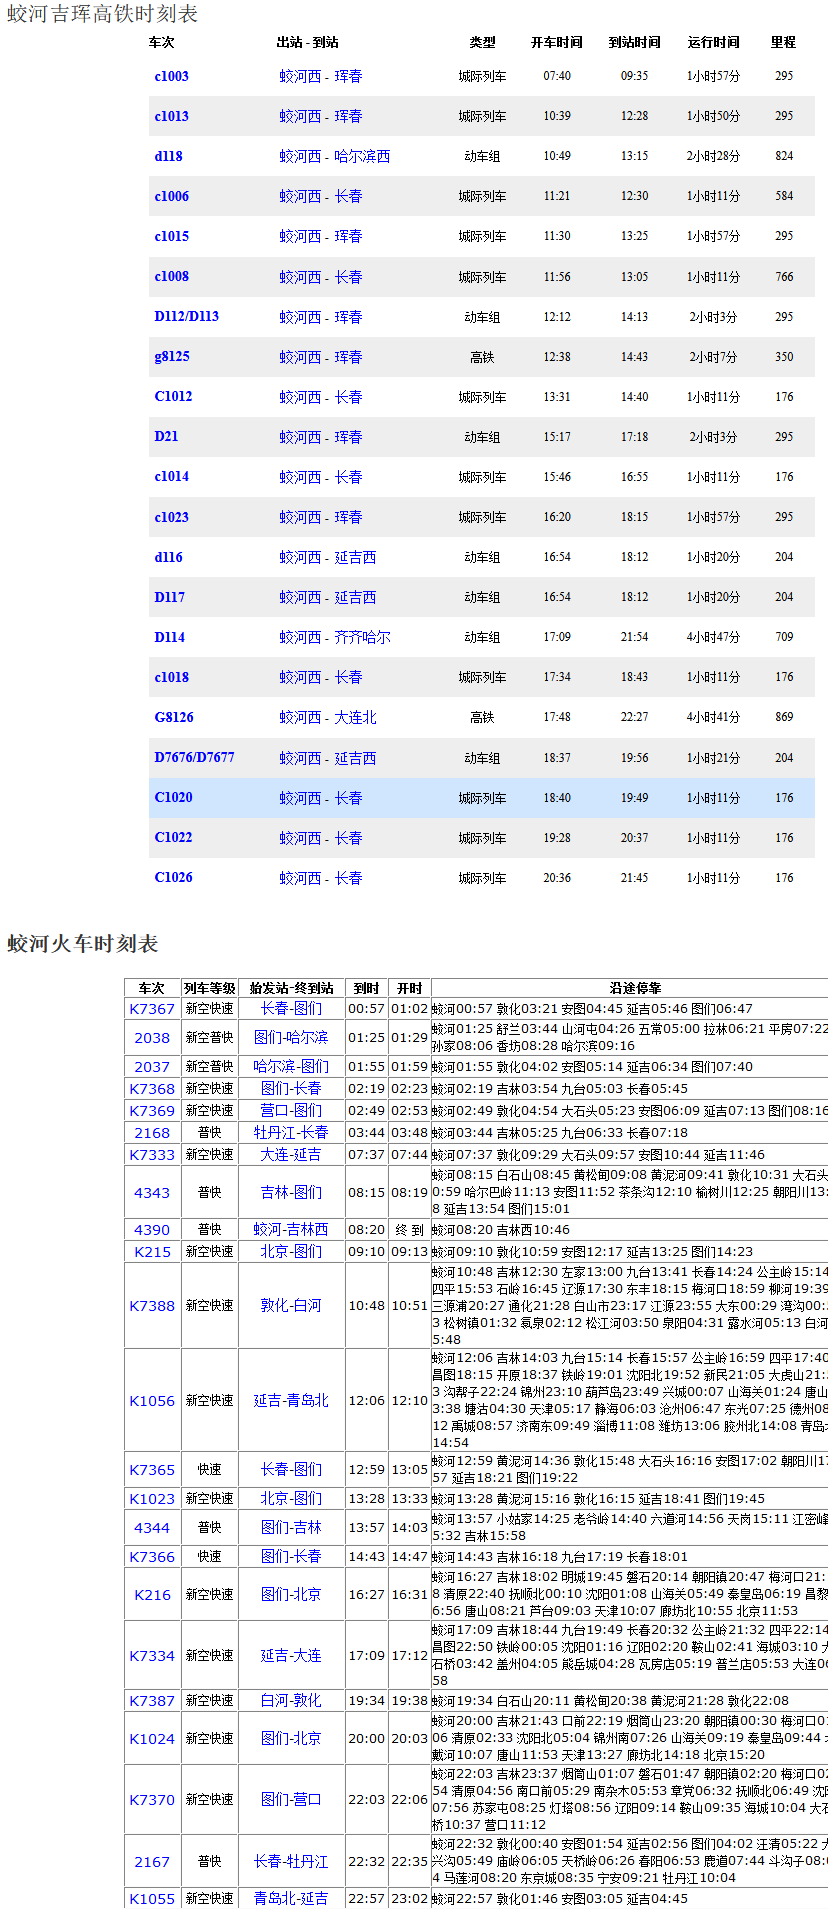The image size is (828, 1920).
Task: Open train K7388 link
Action: click(152, 1306)
